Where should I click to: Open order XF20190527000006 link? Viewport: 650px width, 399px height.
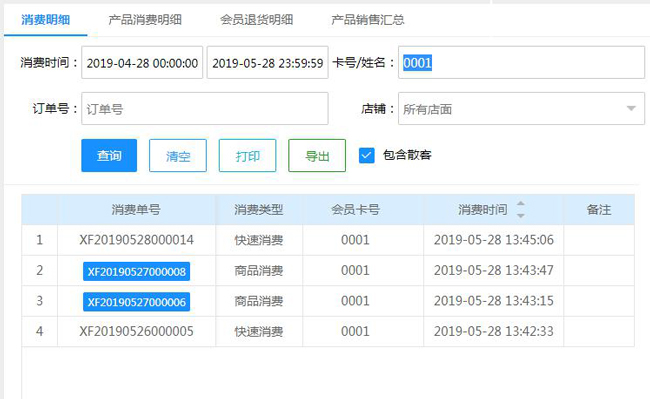pyautogui.click(x=136, y=302)
